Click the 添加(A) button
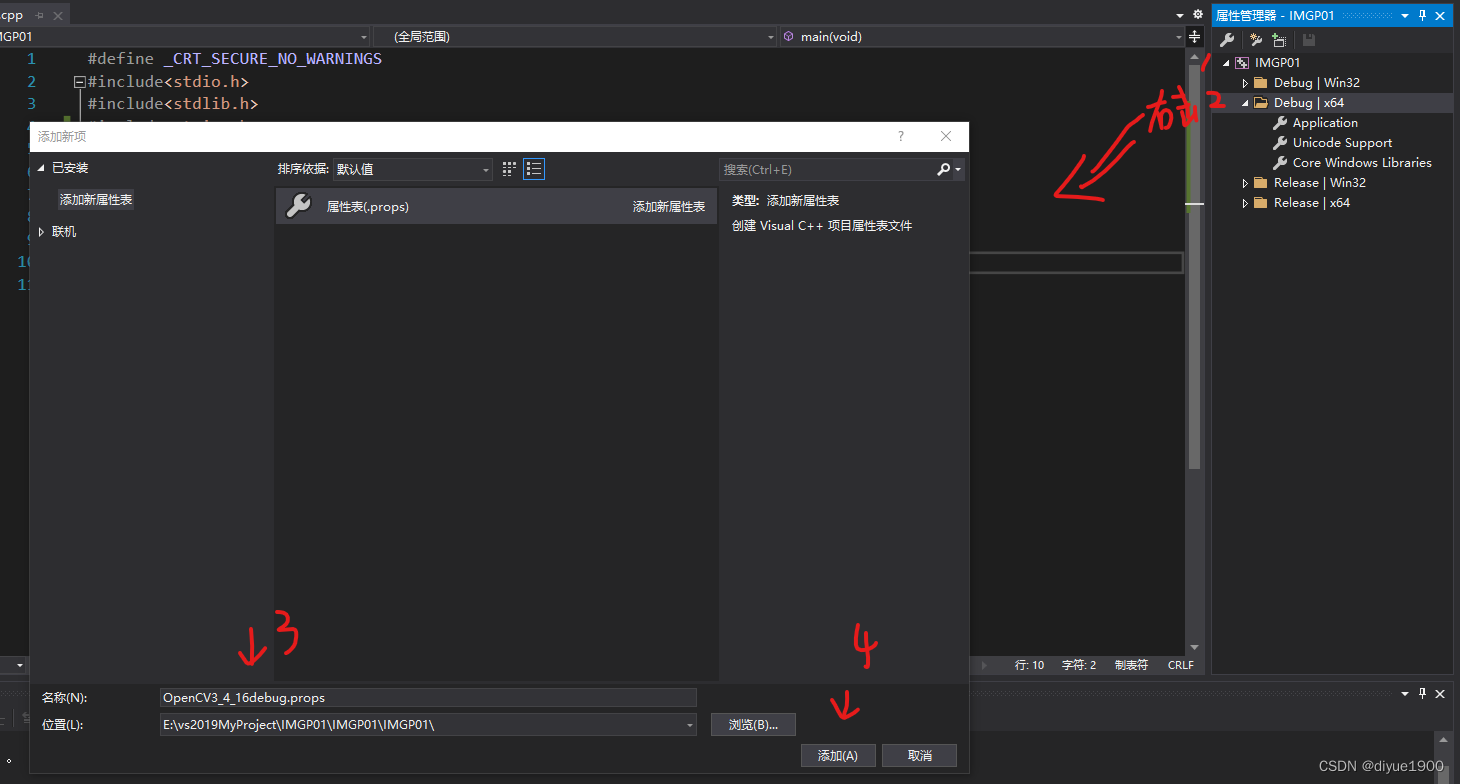The height and width of the screenshot is (784, 1460). [x=838, y=756]
